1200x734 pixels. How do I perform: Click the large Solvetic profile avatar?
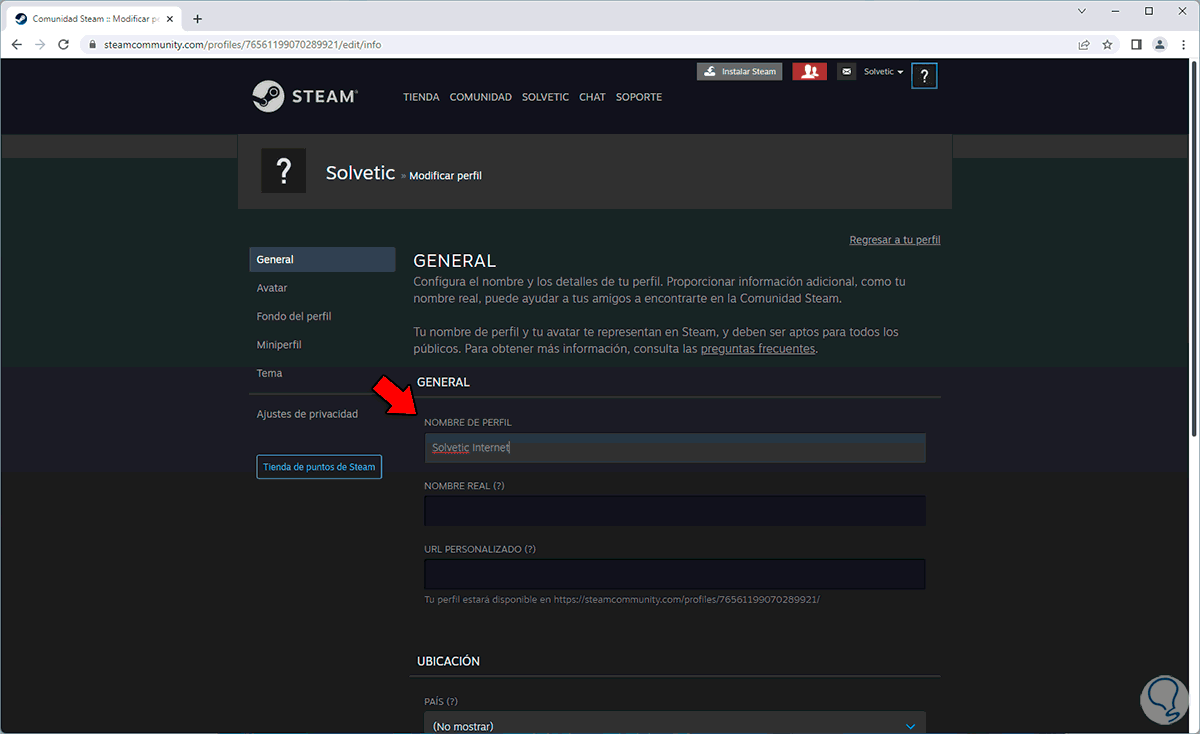click(x=284, y=172)
